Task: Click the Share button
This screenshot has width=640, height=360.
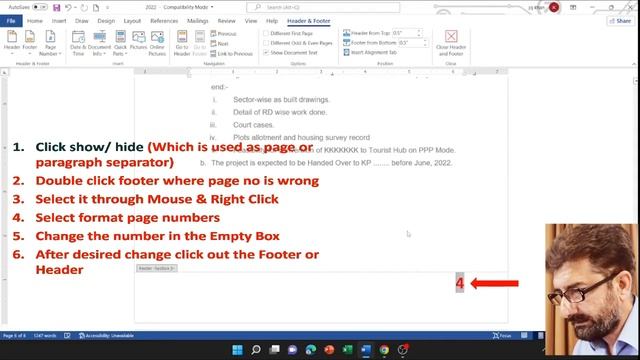Action: (x=620, y=21)
